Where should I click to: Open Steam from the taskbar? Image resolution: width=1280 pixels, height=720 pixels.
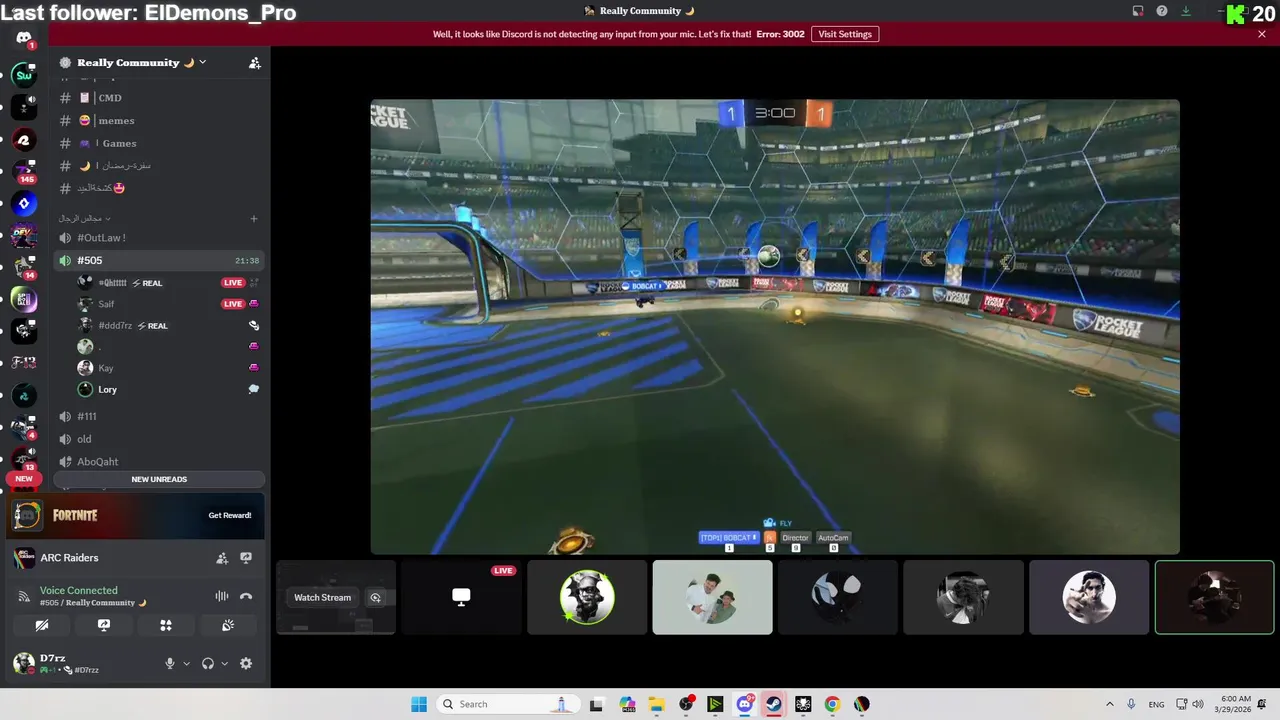click(x=774, y=704)
